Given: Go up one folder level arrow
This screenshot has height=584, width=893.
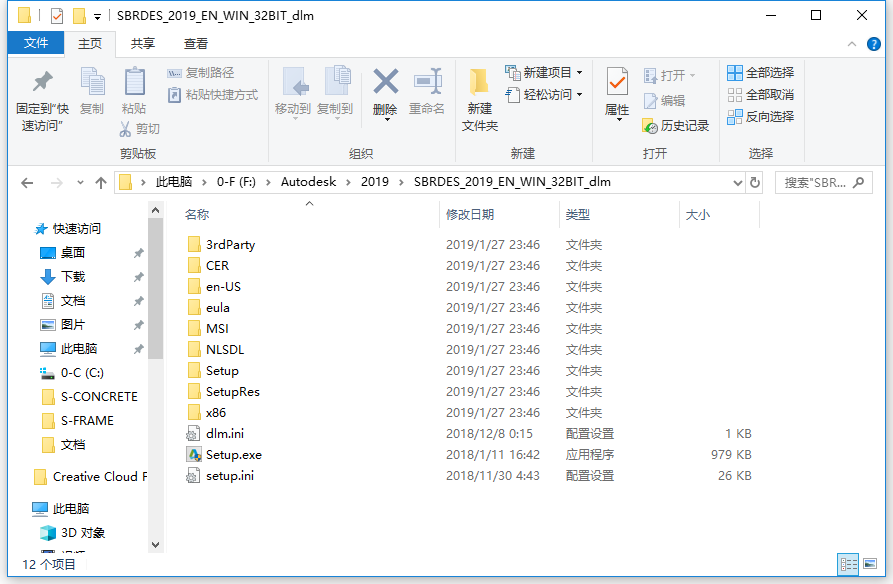Looking at the screenshot, I should point(101,183).
